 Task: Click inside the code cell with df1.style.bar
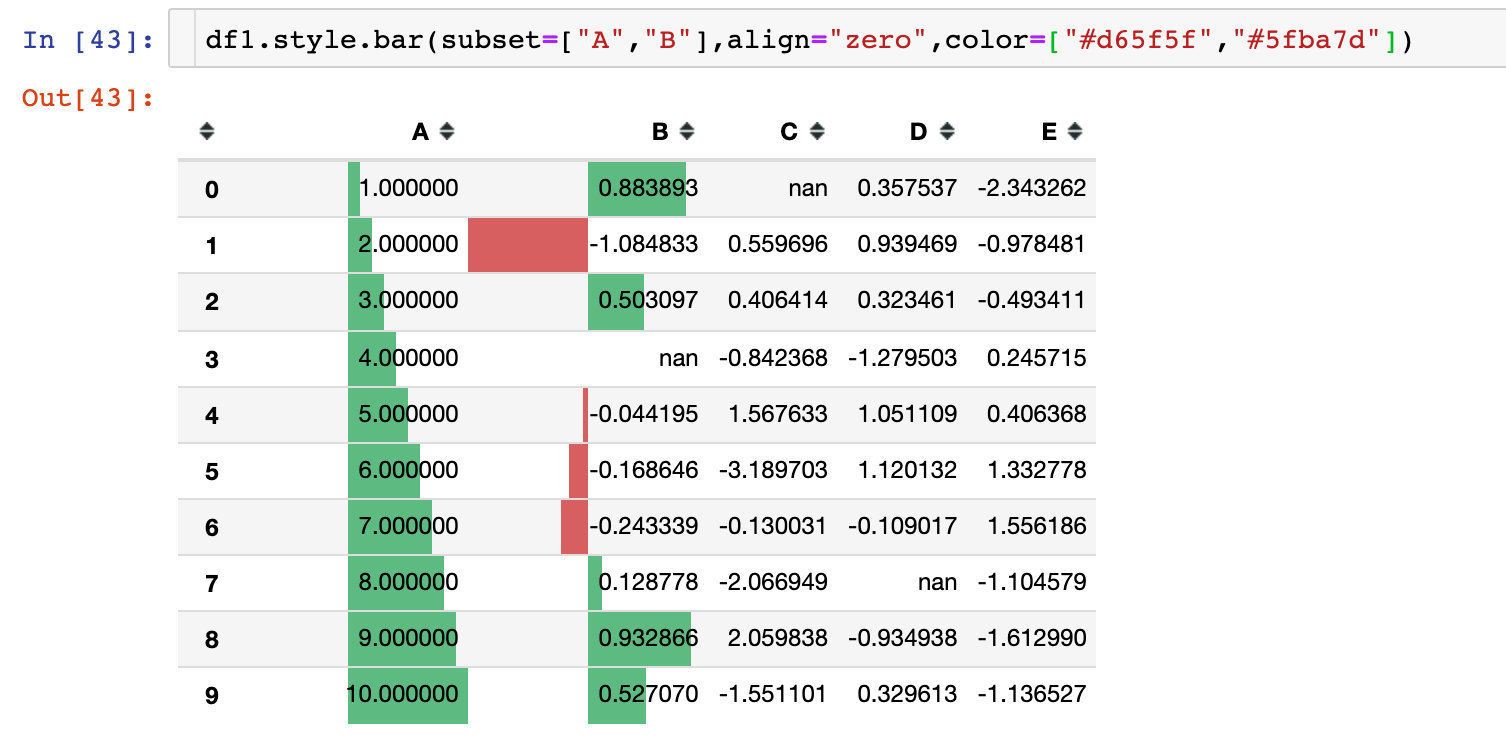click(837, 40)
